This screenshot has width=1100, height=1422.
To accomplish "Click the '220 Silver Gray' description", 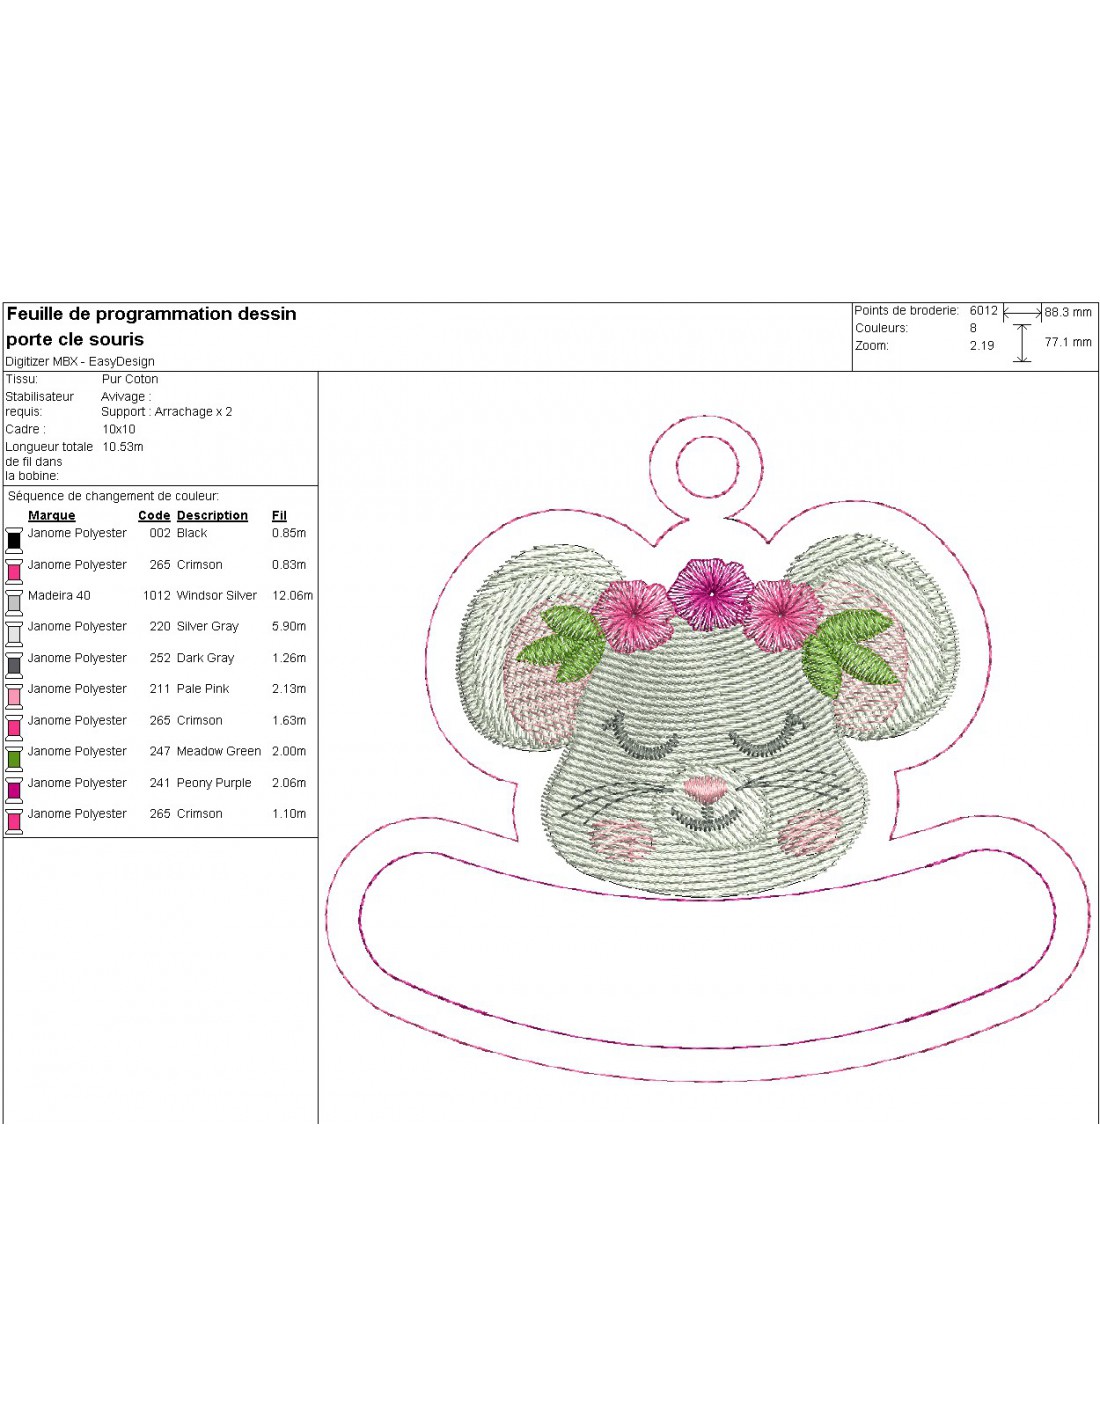I will (194, 626).
